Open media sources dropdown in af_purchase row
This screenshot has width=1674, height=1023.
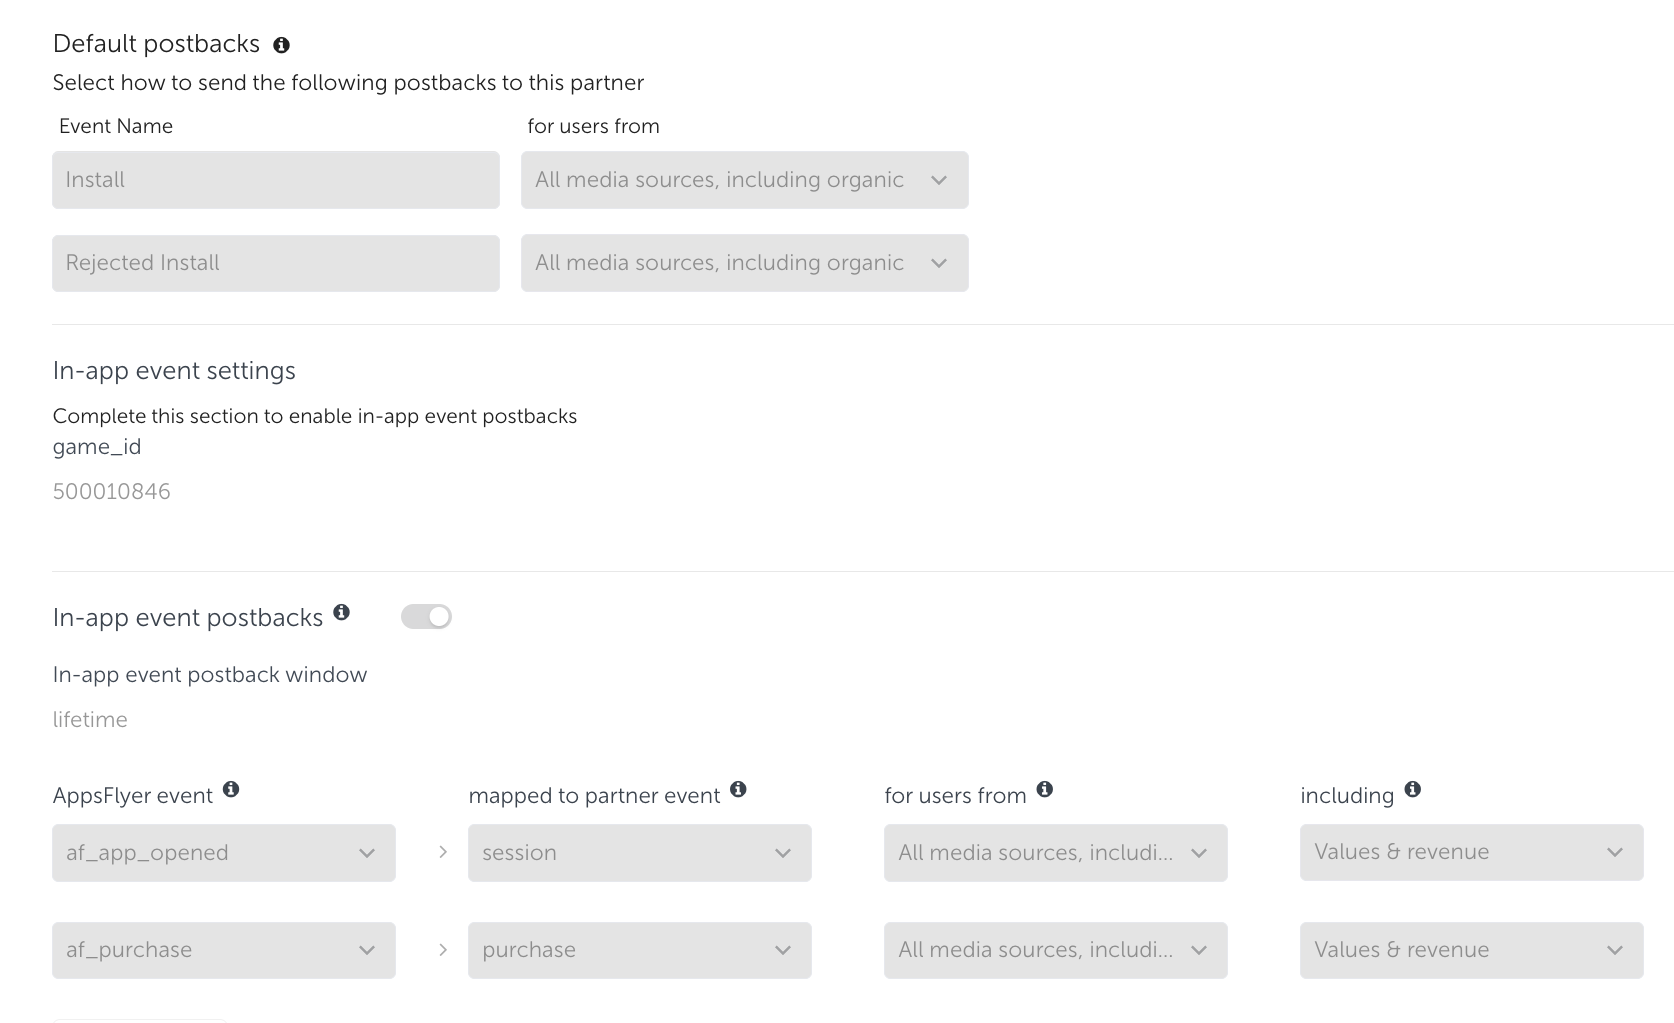click(1055, 950)
